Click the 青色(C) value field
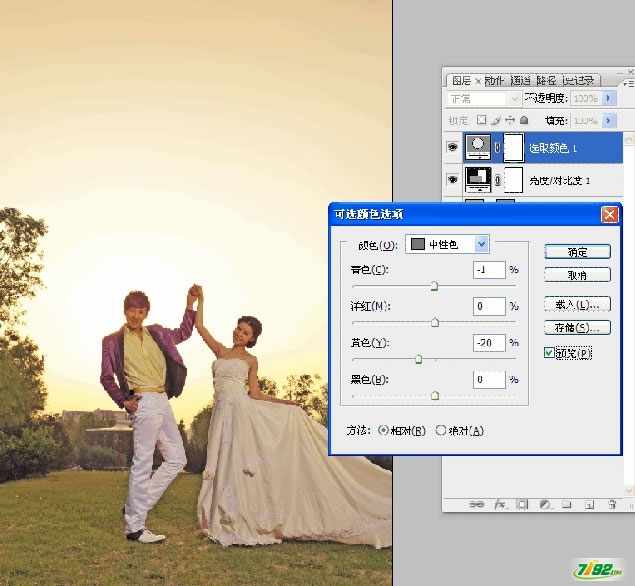 [489, 270]
